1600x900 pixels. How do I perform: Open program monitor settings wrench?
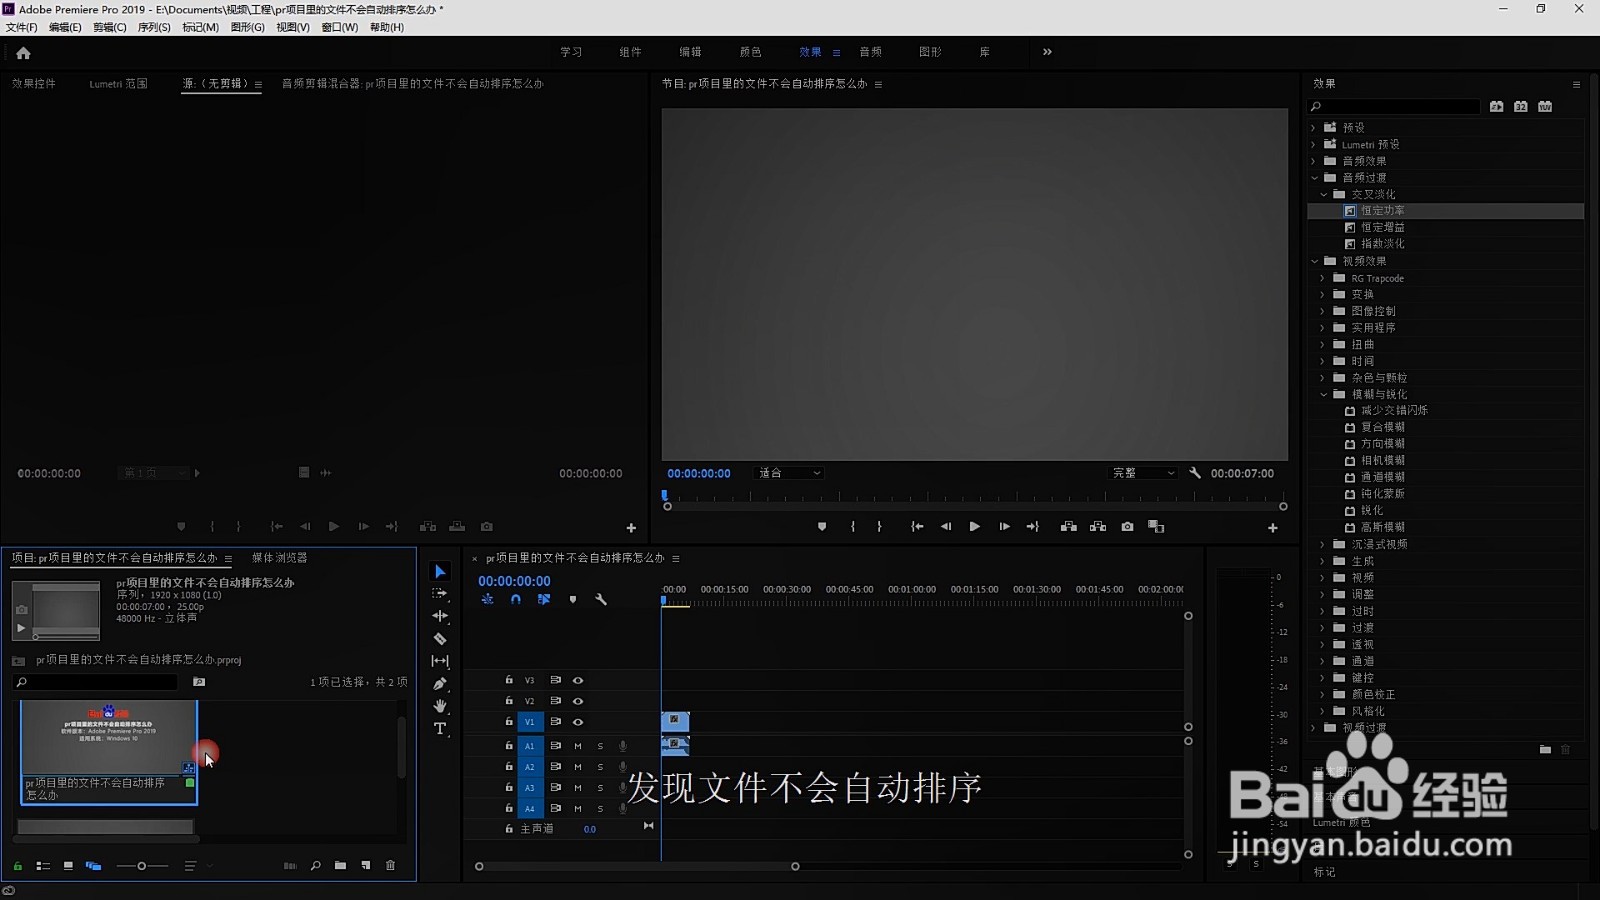[x=1195, y=473]
